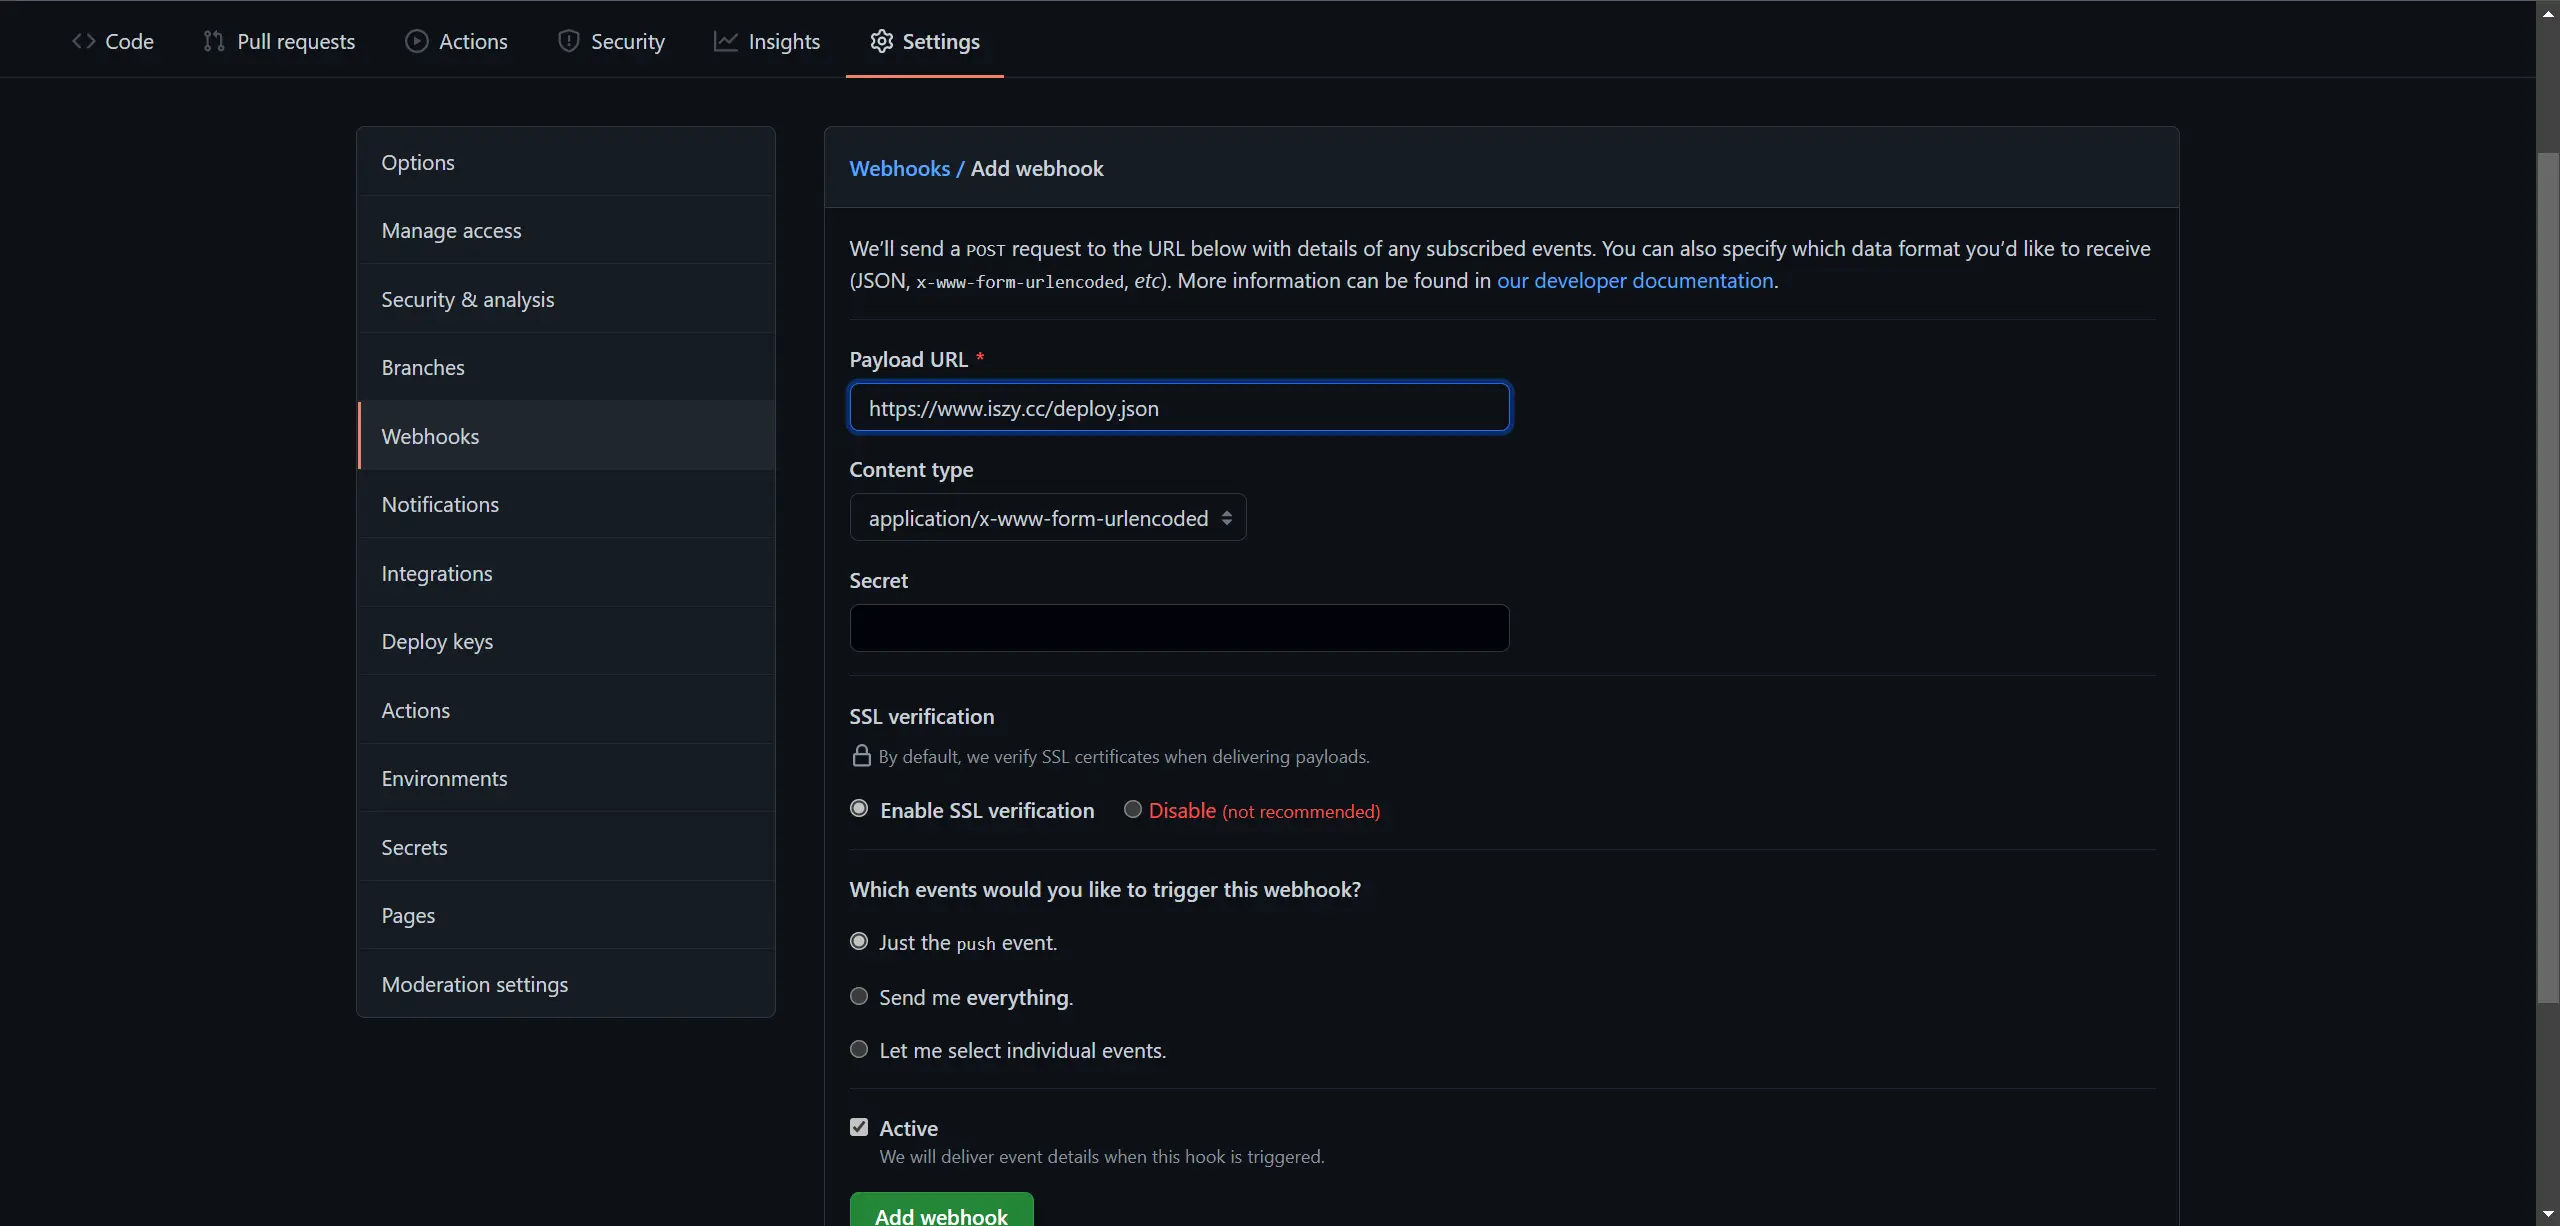
Task: Open the Notifications settings section
Action: [x=441, y=504]
